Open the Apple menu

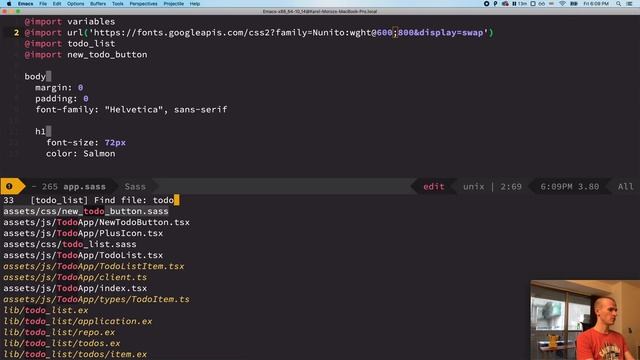(x=9, y=4)
